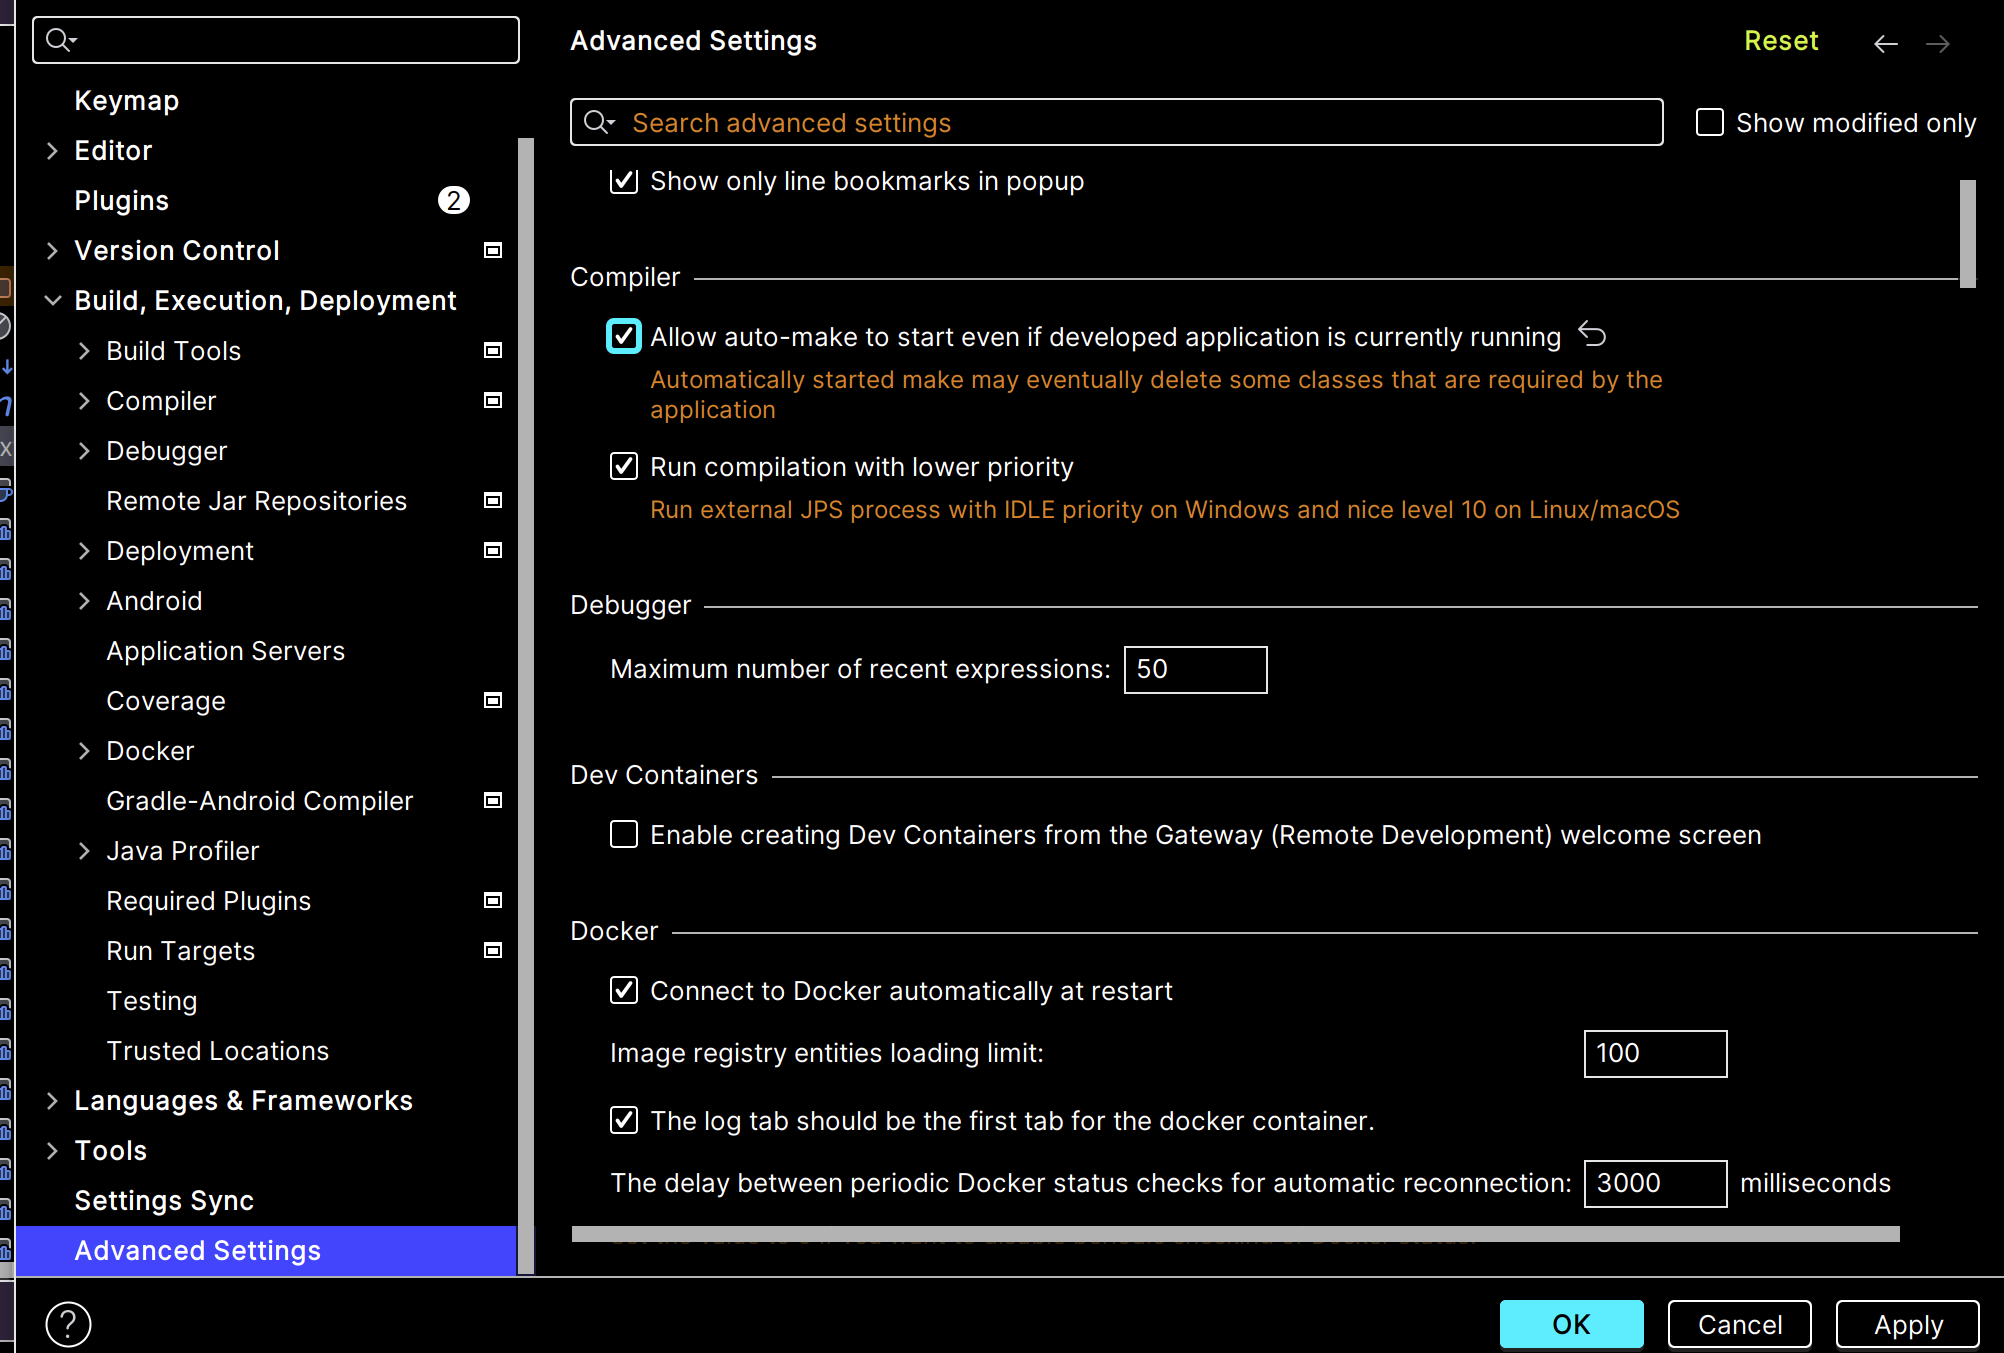Image resolution: width=2004 pixels, height=1353 pixels.
Task: Collapse Build, Execution, Deployment section
Action: [x=53, y=300]
